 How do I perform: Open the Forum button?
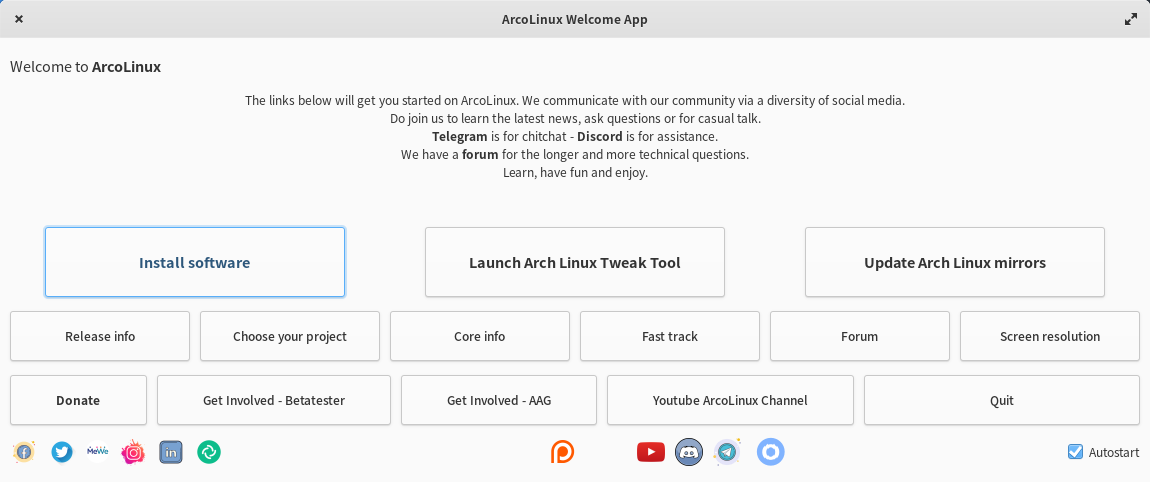860,336
